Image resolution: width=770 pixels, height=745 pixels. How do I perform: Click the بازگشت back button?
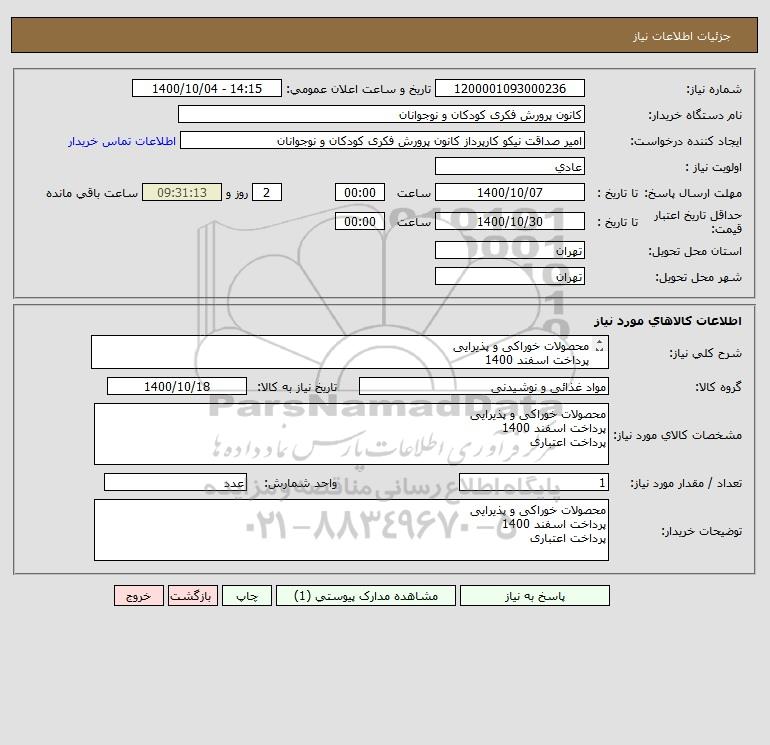coord(192,596)
